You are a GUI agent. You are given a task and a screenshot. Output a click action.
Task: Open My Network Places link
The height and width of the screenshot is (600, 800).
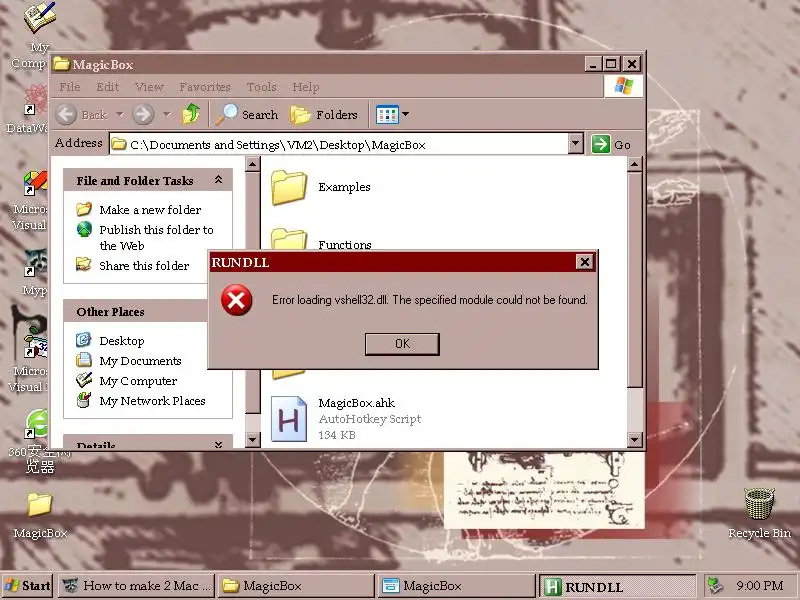[152, 401]
